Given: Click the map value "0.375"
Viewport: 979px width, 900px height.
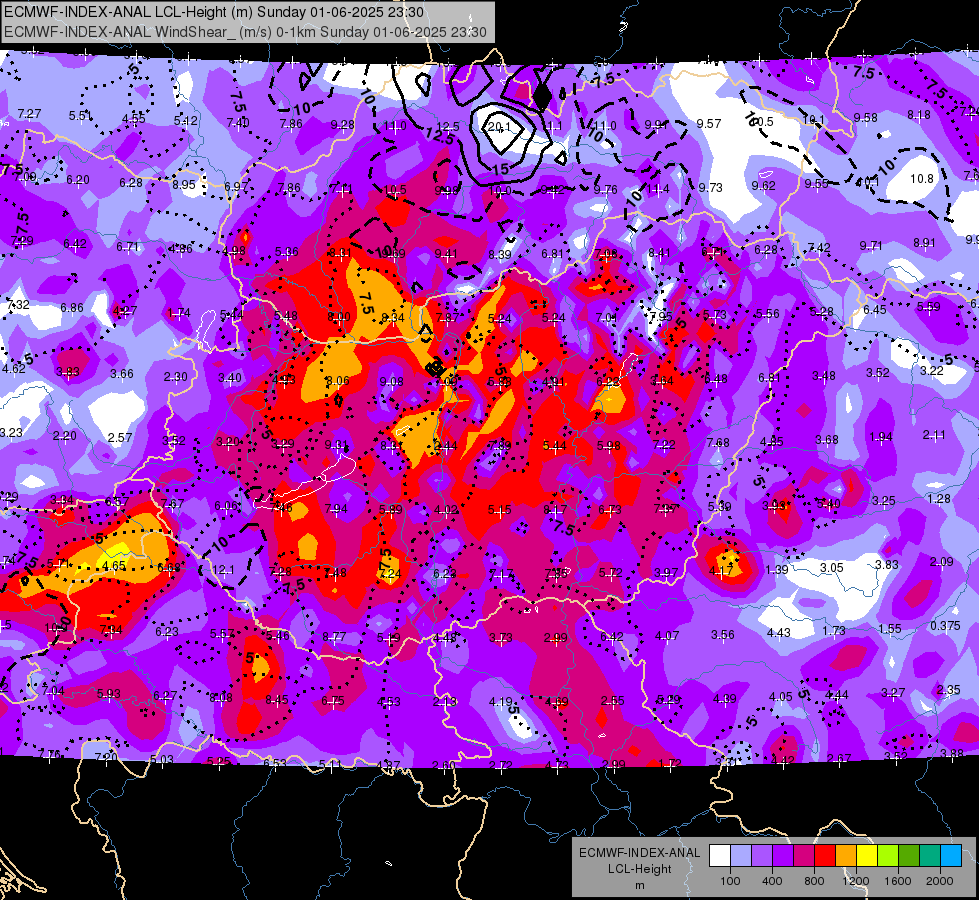Looking at the screenshot, I should [x=945, y=626].
